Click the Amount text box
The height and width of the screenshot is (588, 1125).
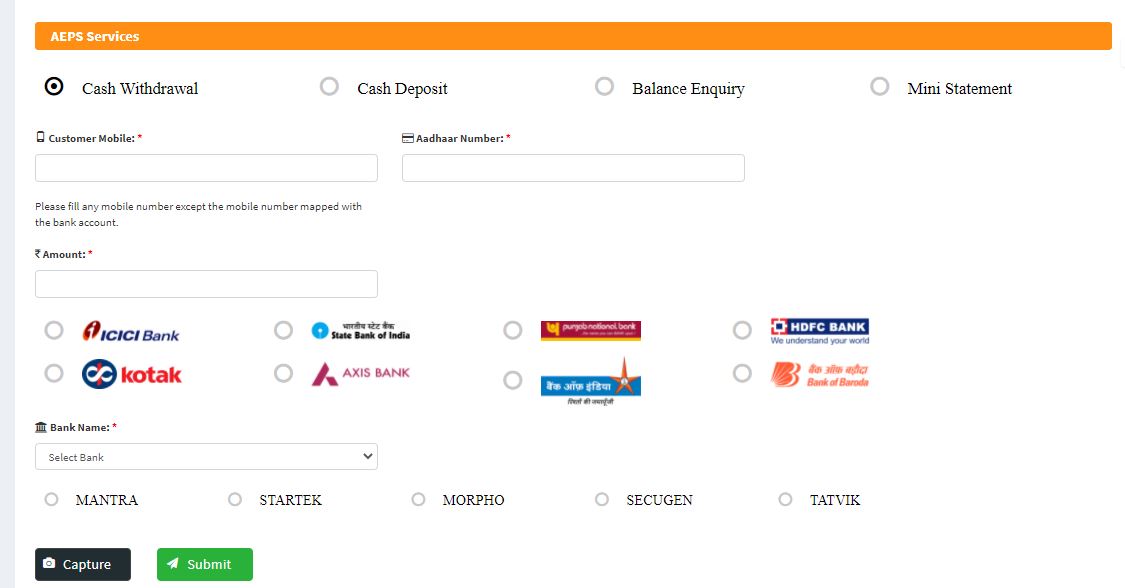click(206, 284)
